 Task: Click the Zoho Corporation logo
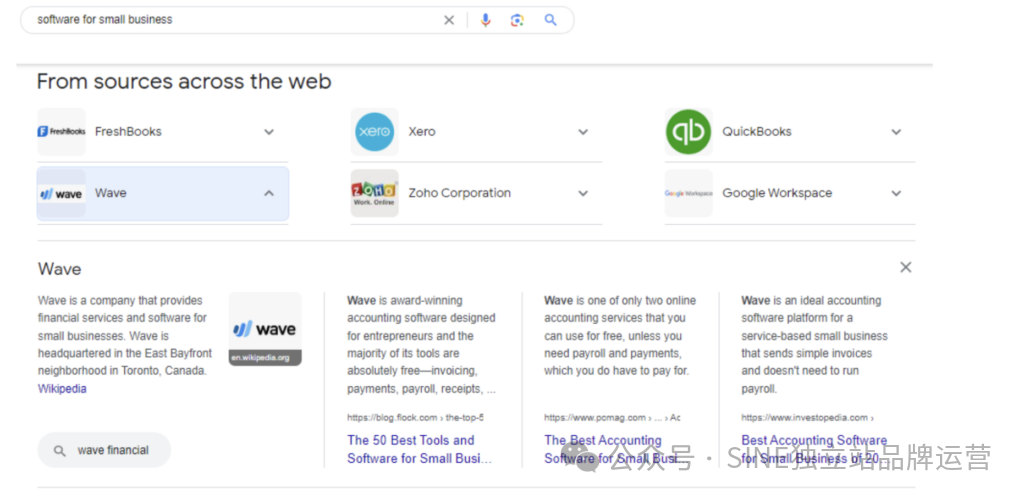(374, 193)
